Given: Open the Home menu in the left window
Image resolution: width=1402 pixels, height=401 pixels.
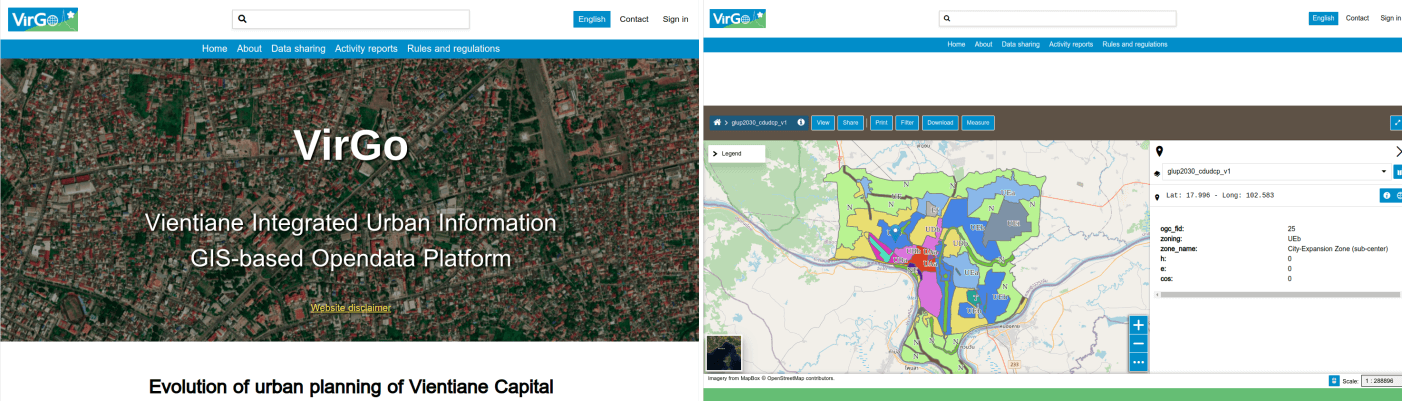Looking at the screenshot, I should tap(214, 49).
